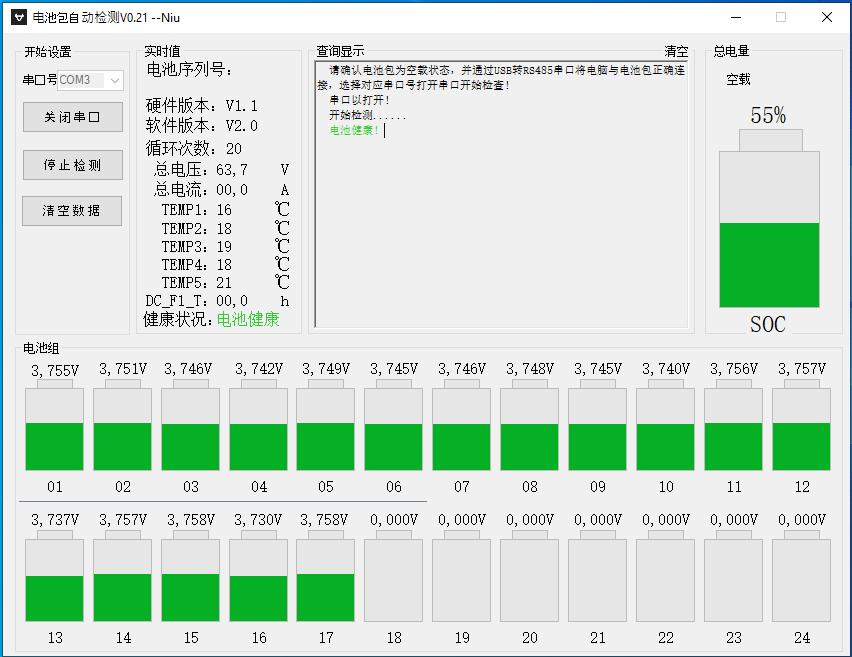Click empty battery cell 24 icon
The height and width of the screenshot is (657, 852).
point(801,580)
